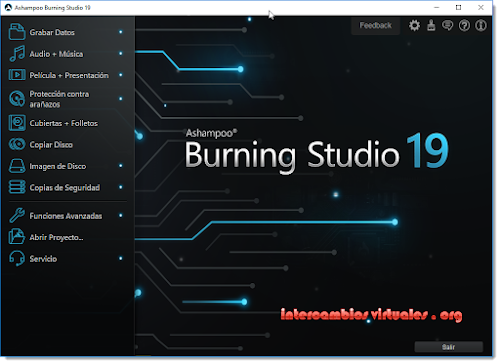Select the Imagen de Disco entry
Image resolution: width=500 pixels, height=364 pixels.
pos(58,166)
